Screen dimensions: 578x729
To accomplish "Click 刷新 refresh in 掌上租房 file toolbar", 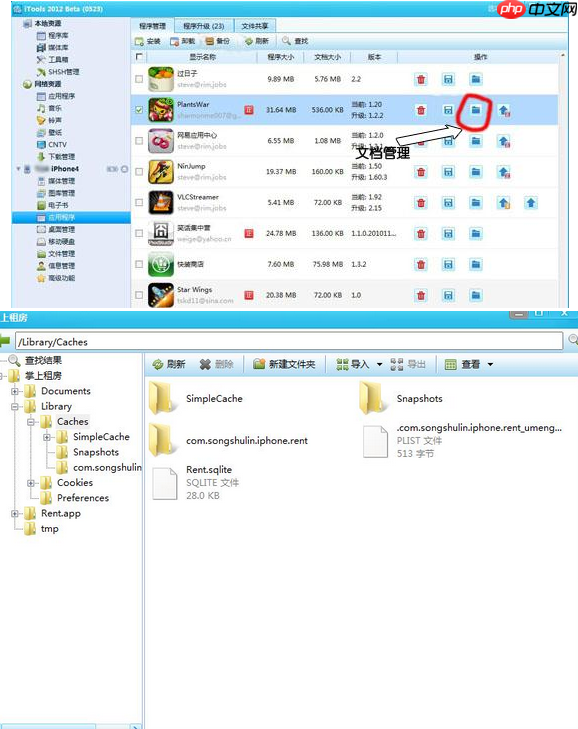I will pos(169,364).
